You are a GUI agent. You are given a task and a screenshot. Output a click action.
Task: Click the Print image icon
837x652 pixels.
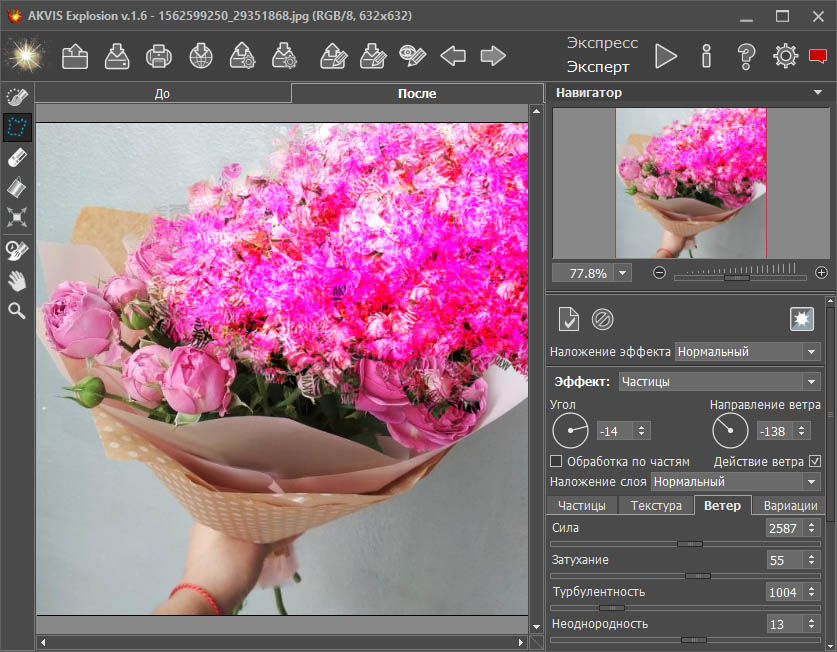pos(159,56)
